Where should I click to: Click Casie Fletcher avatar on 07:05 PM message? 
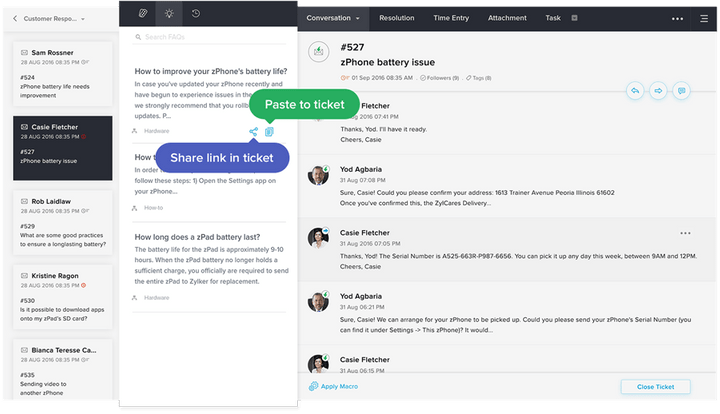(318, 238)
